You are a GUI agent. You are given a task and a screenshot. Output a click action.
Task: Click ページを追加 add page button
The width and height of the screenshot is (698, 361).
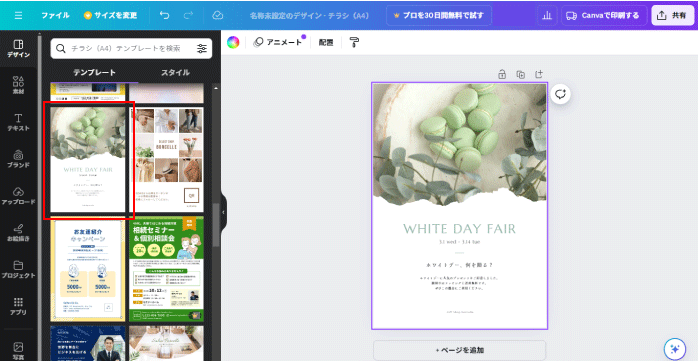(x=459, y=350)
